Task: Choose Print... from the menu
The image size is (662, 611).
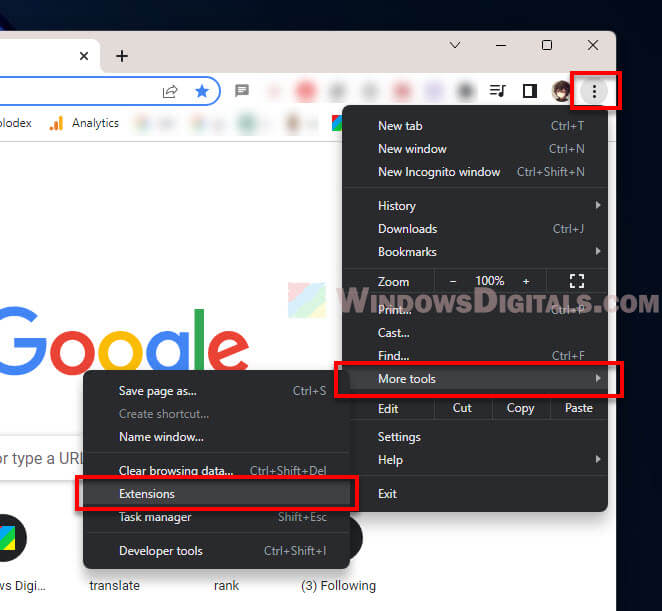Action: pos(476,310)
